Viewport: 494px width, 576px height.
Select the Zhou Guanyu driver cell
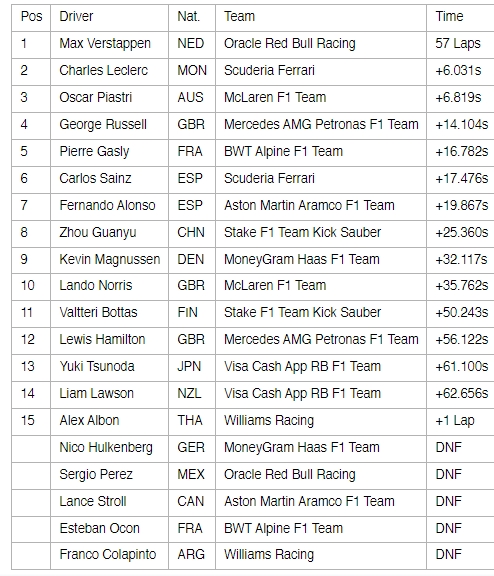point(109,234)
